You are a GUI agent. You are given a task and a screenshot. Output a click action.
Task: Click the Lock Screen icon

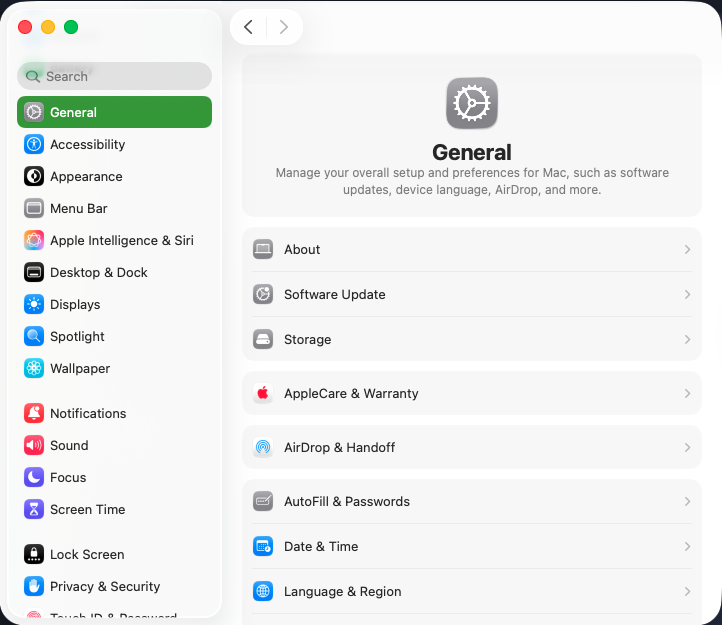click(x=34, y=554)
